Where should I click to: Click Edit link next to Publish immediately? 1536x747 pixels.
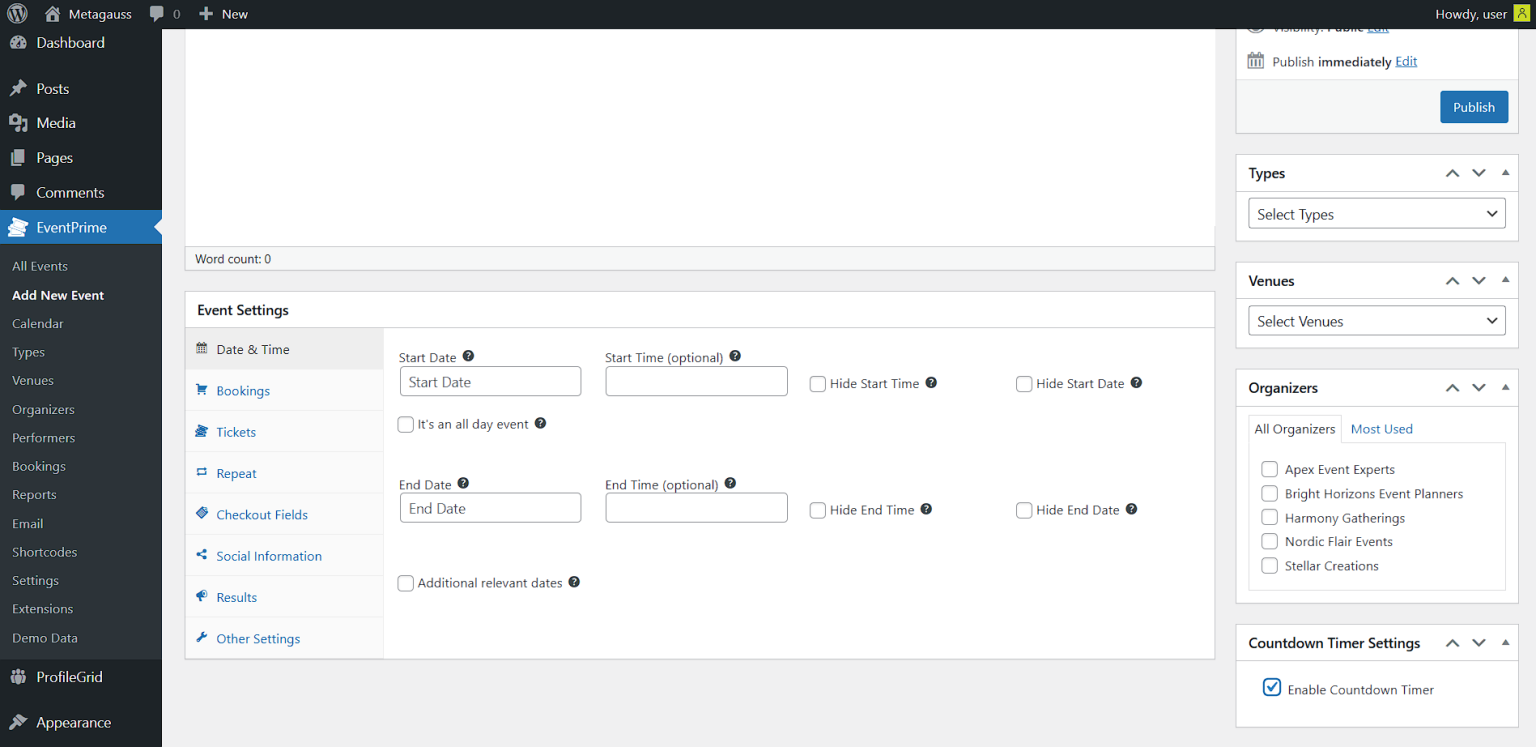1406,62
